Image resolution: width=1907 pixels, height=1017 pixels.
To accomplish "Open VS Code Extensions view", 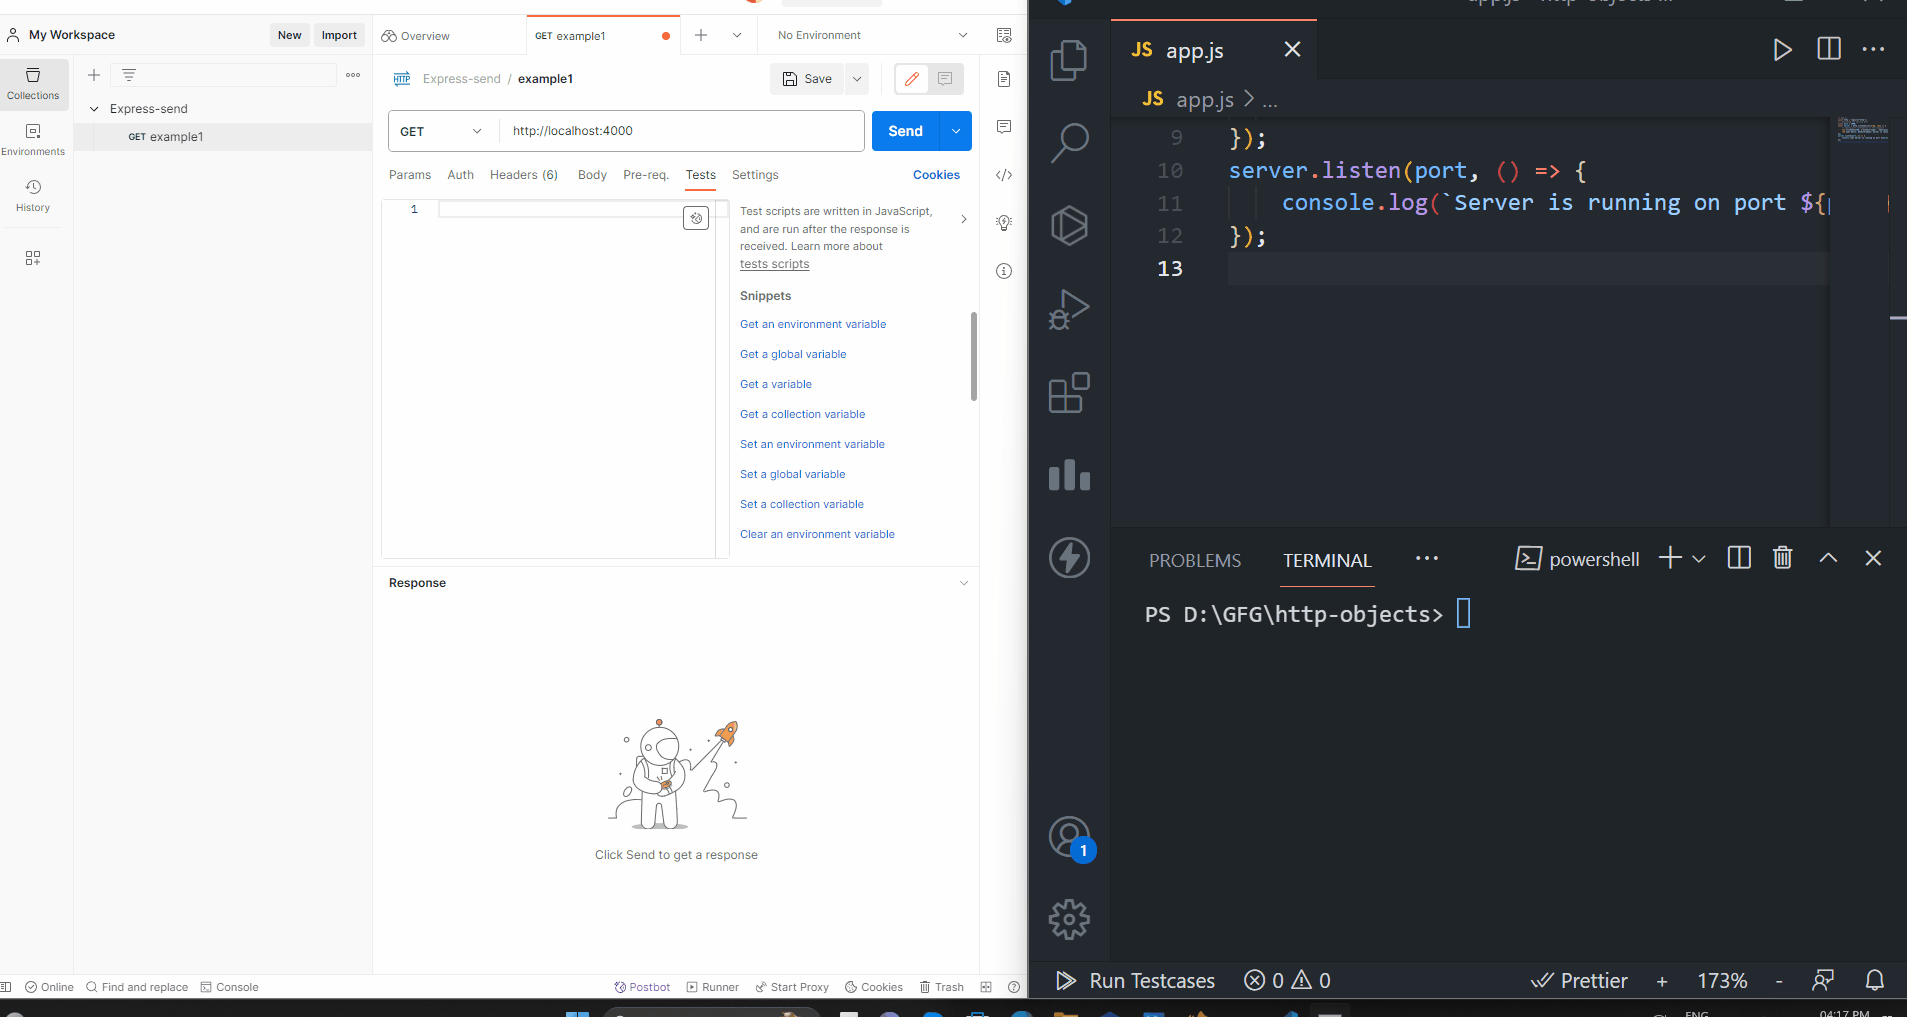I will (1069, 393).
